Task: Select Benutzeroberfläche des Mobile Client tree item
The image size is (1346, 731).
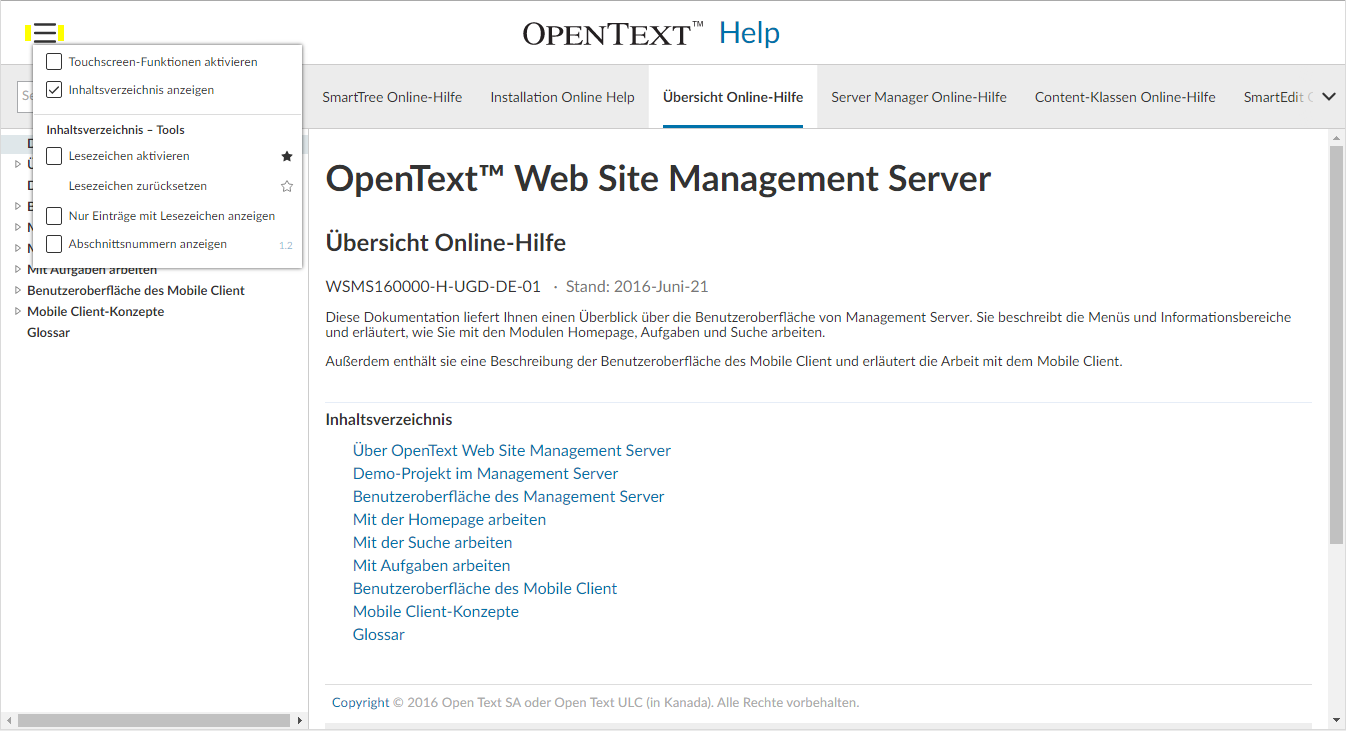Action: pyautogui.click(x=136, y=291)
